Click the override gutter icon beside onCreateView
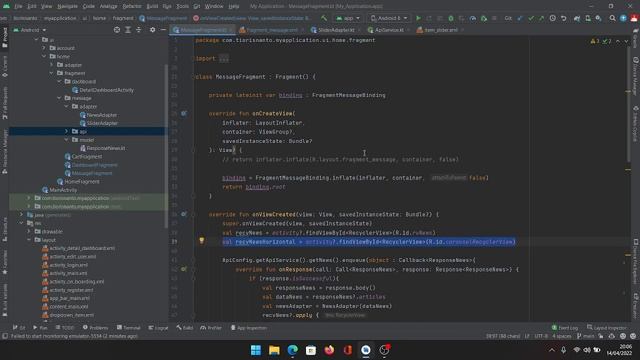The width and height of the screenshot is (640, 360). click(x=184, y=113)
